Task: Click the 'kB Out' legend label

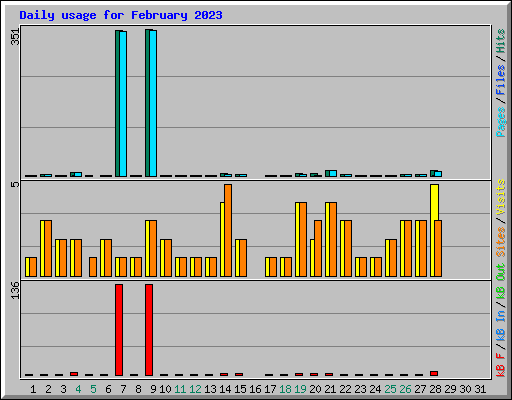Action: point(501,281)
